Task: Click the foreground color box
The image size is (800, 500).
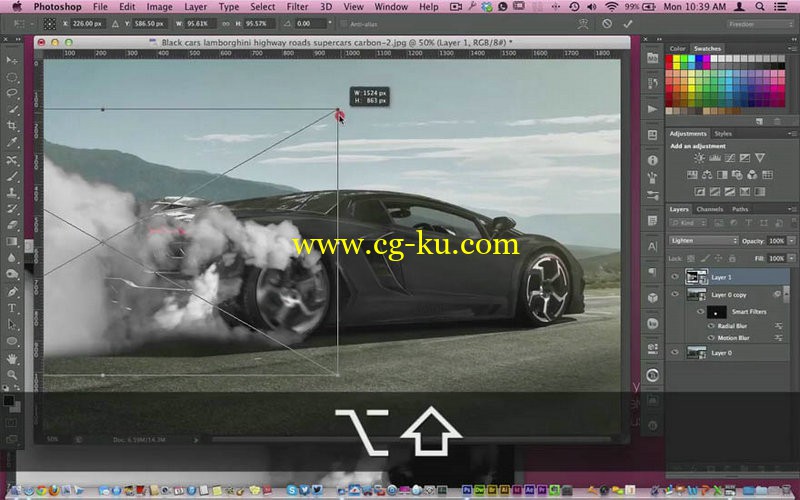Action: point(8,401)
